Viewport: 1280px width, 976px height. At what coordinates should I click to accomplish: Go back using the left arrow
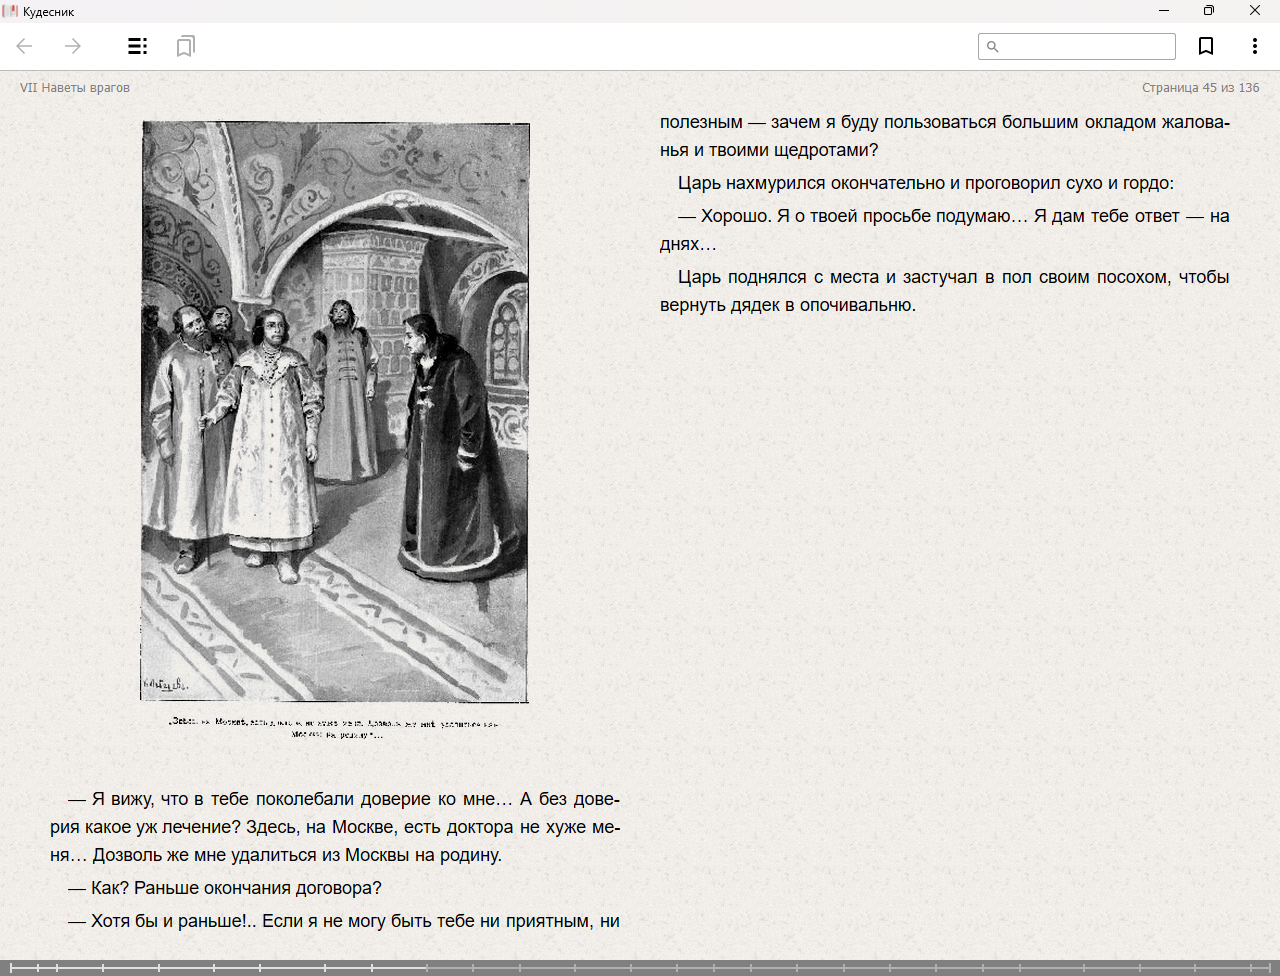(x=25, y=46)
